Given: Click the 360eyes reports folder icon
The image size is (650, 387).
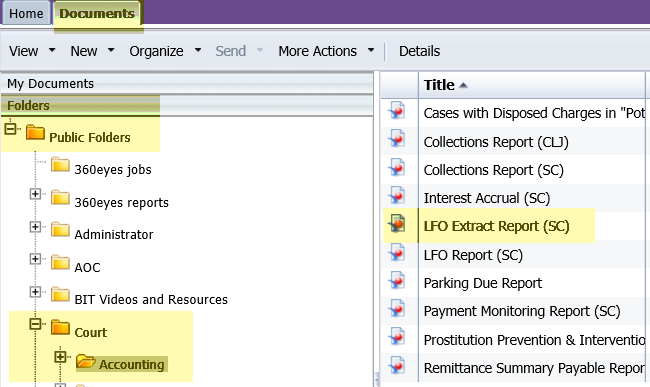Looking at the screenshot, I should (61, 197).
